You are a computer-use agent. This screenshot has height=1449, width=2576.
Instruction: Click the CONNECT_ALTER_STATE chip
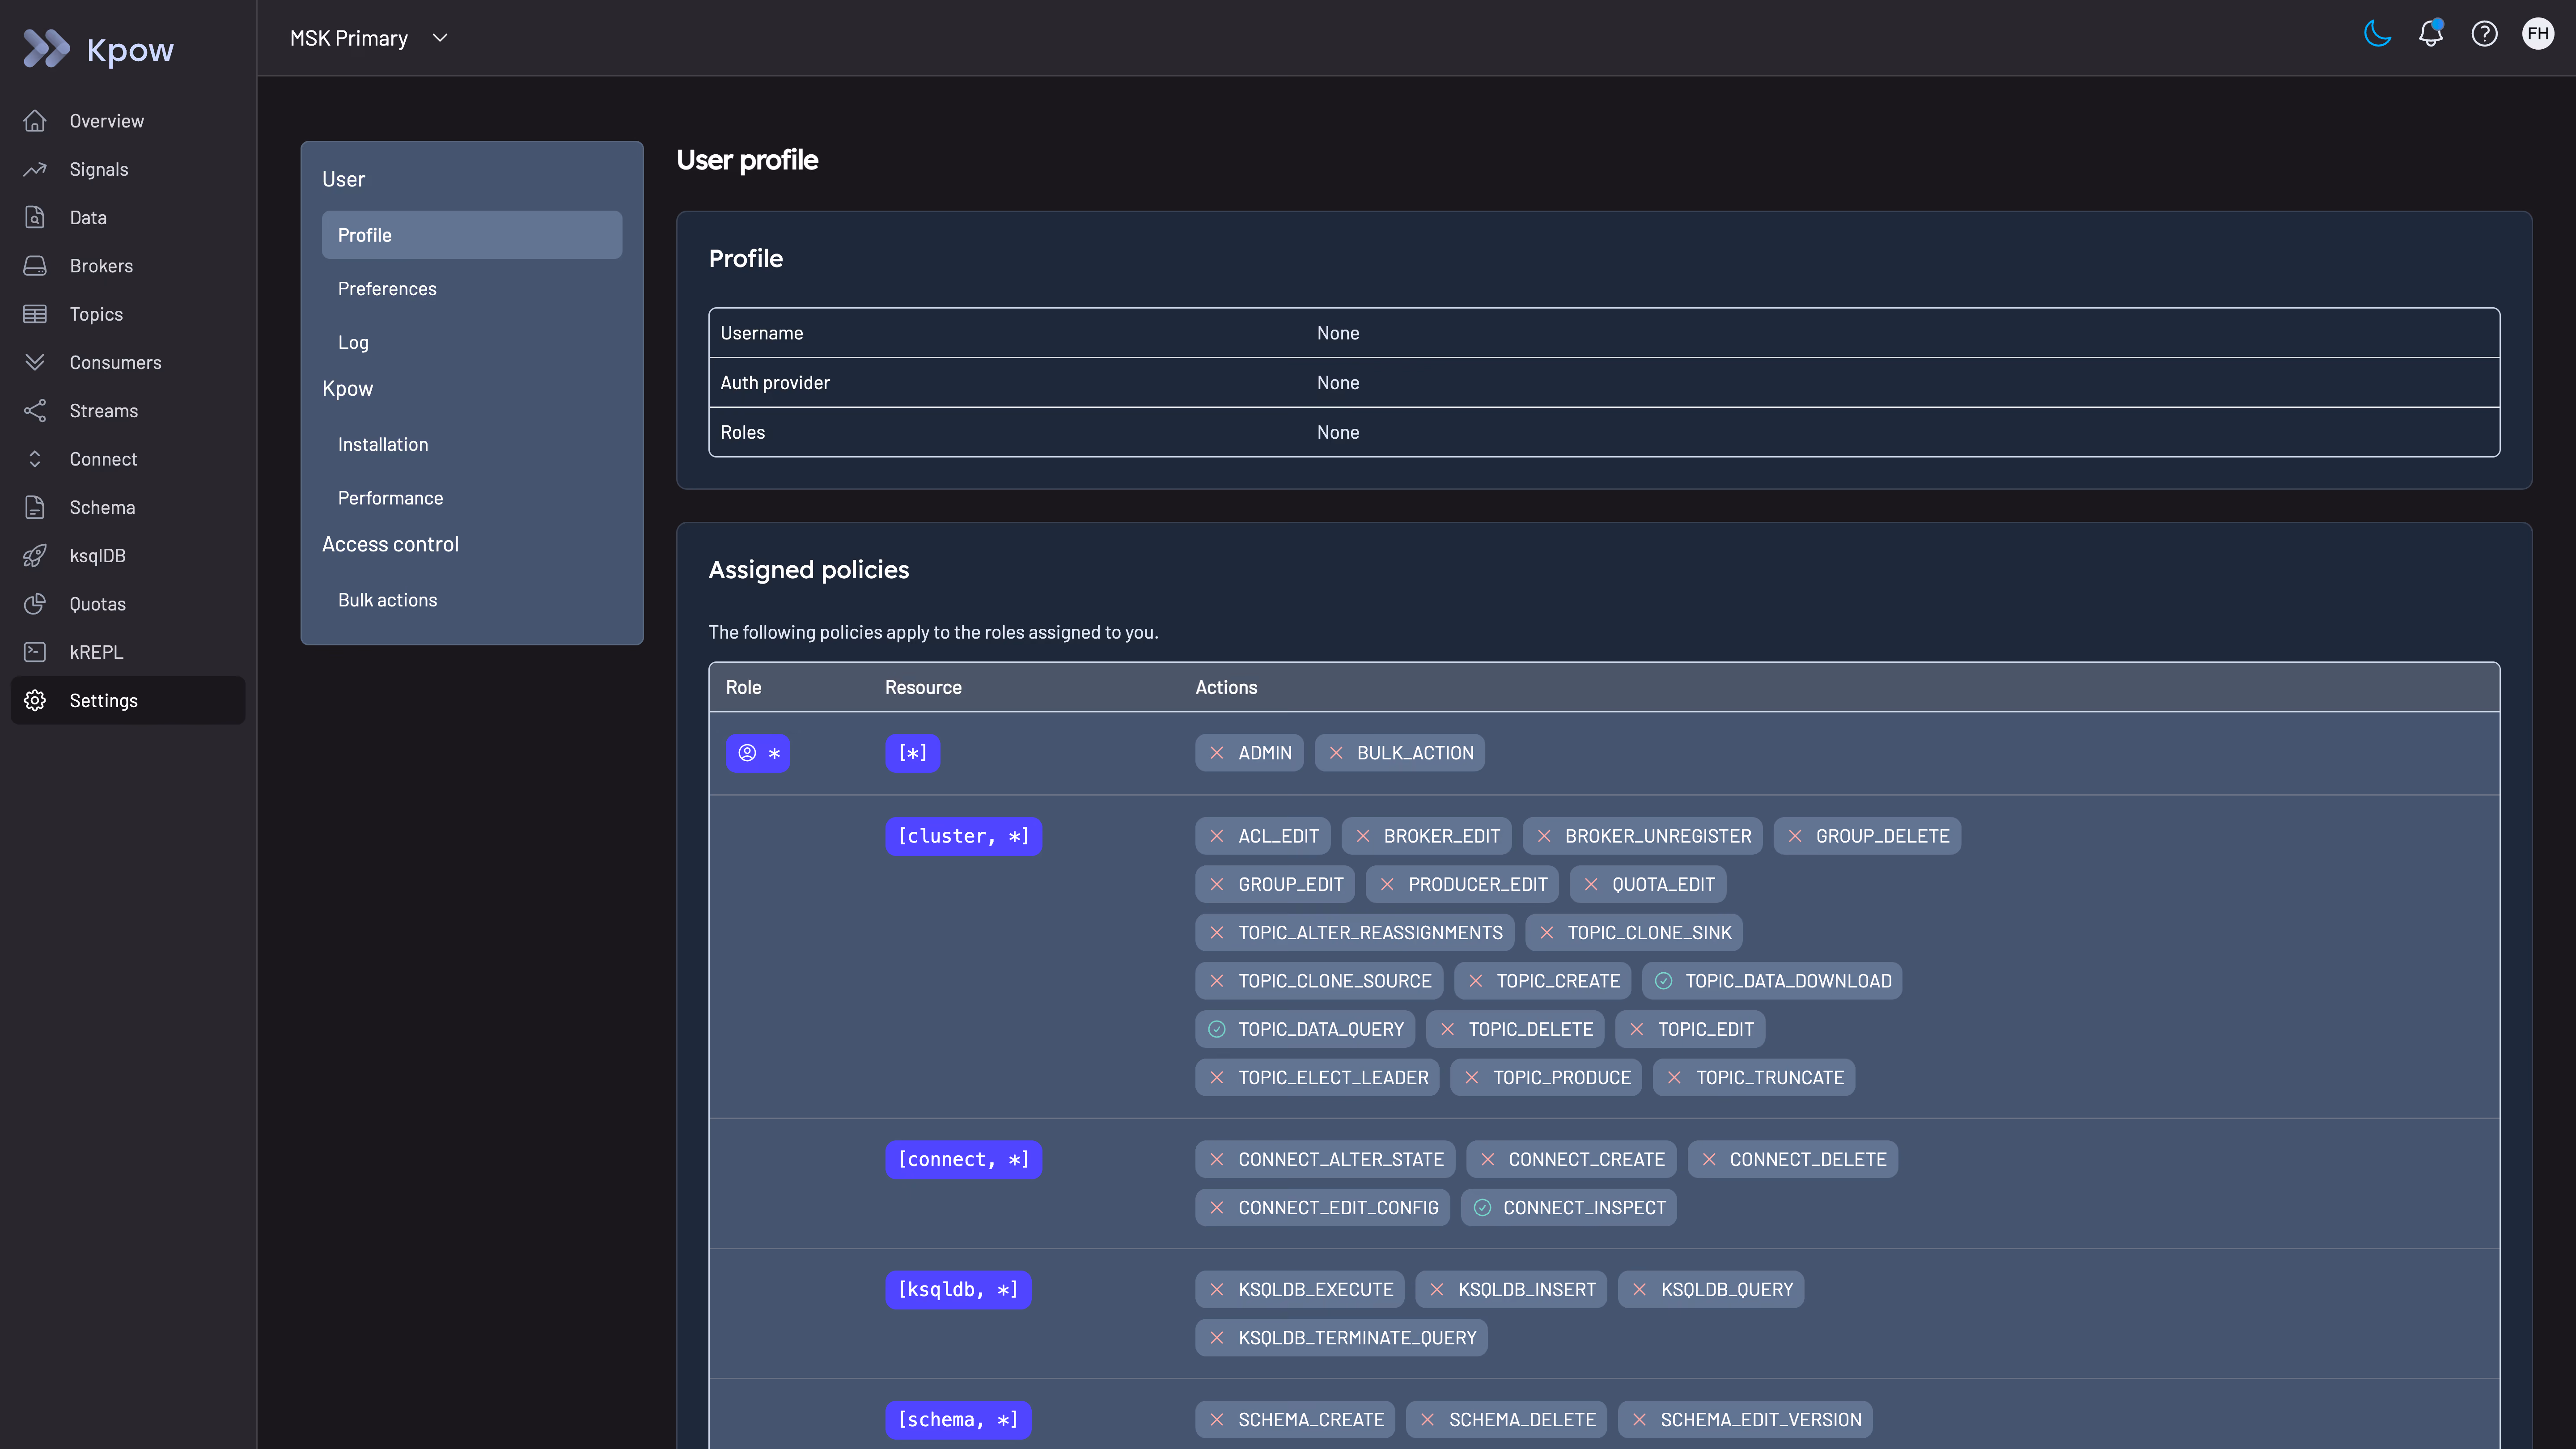[1325, 1160]
